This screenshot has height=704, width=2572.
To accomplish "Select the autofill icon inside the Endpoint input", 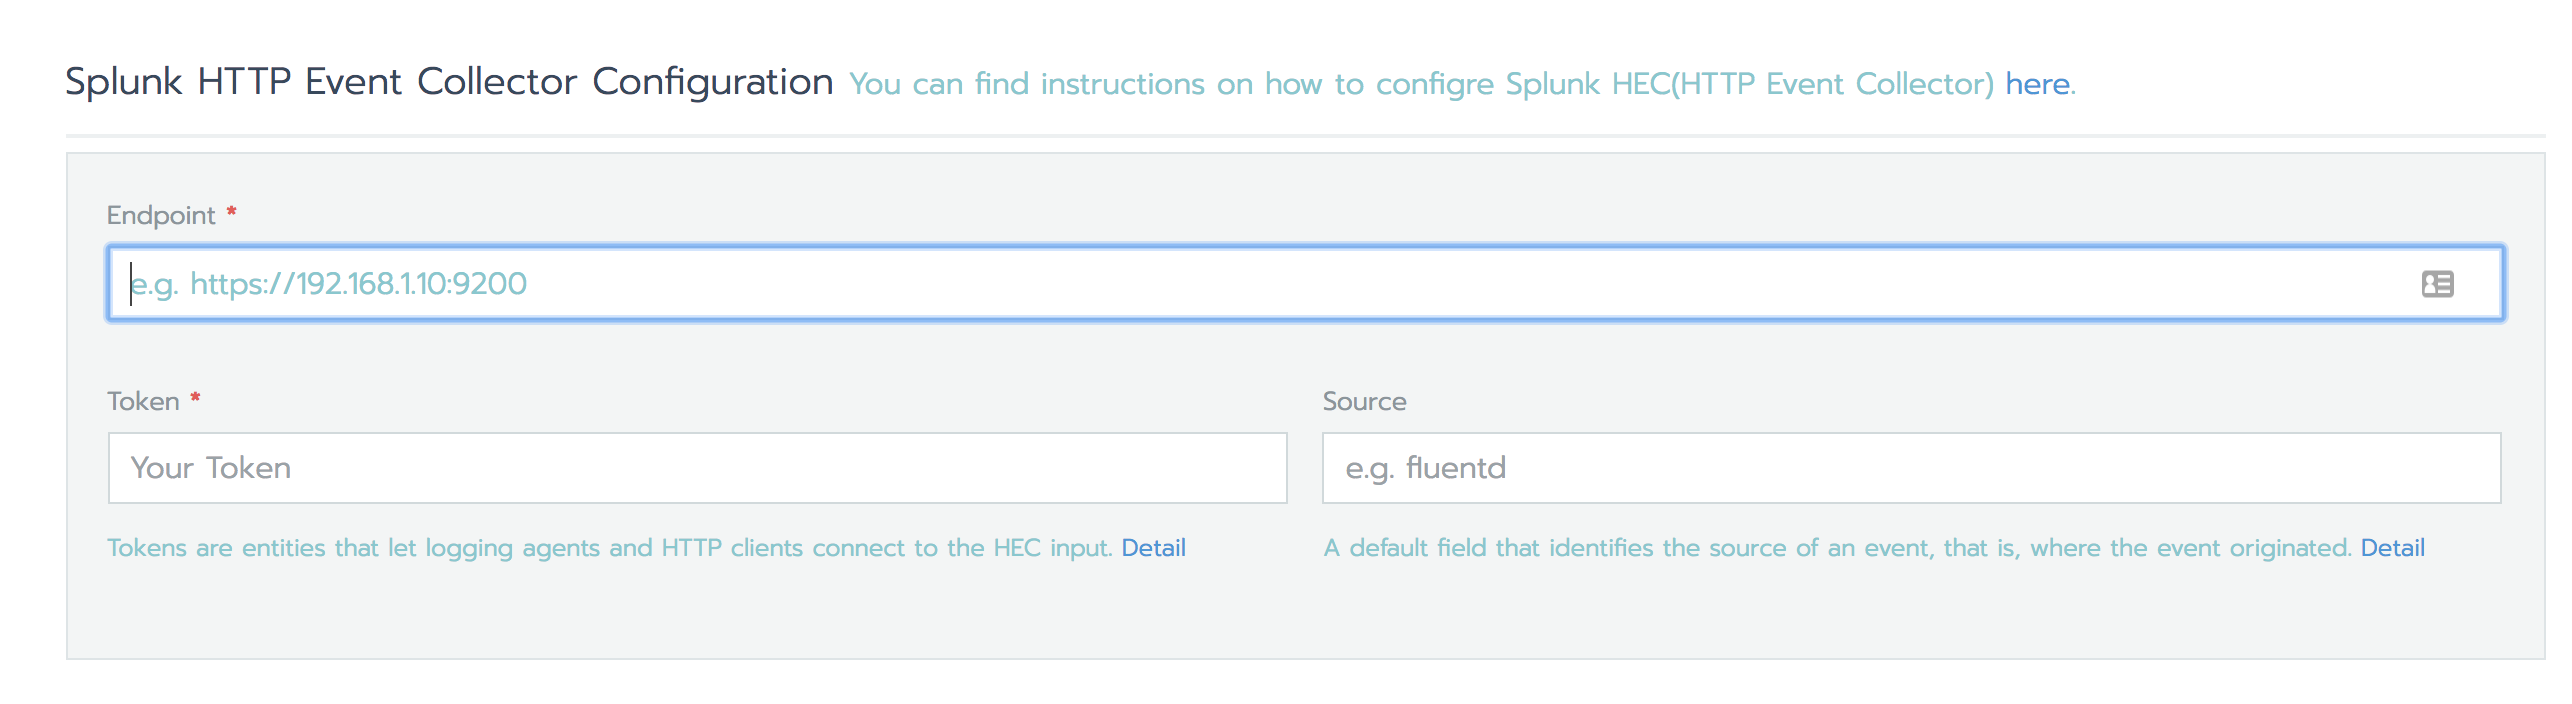I will click(x=2437, y=284).
